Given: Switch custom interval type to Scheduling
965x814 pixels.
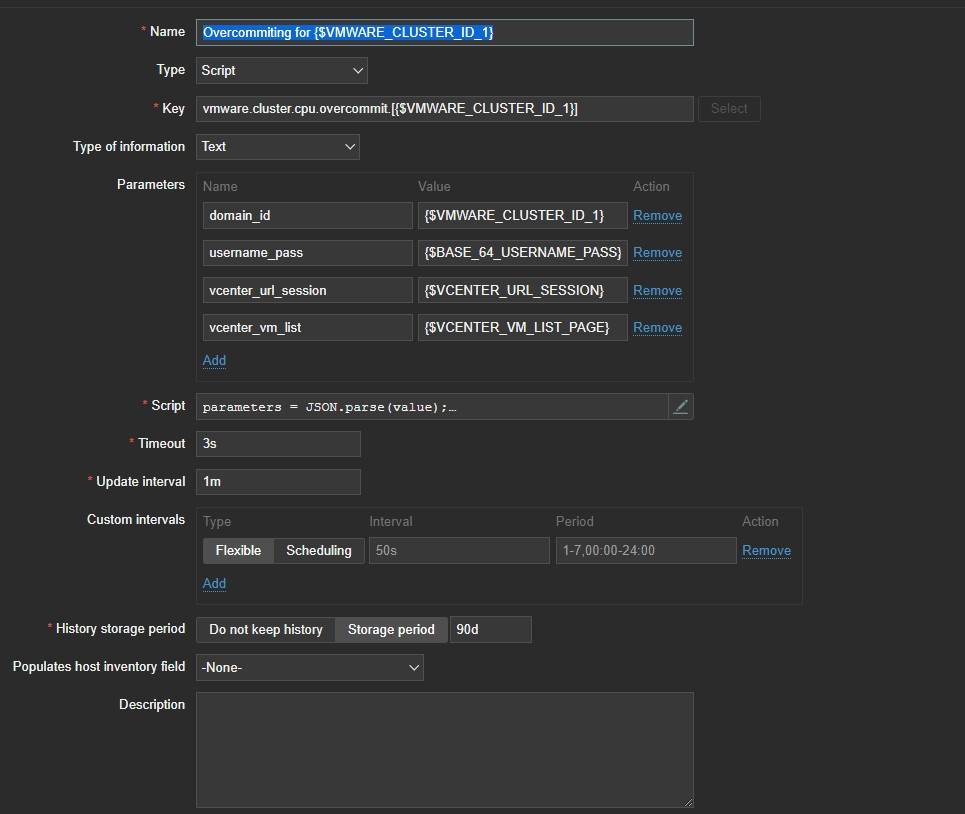Looking at the screenshot, I should click(x=319, y=551).
